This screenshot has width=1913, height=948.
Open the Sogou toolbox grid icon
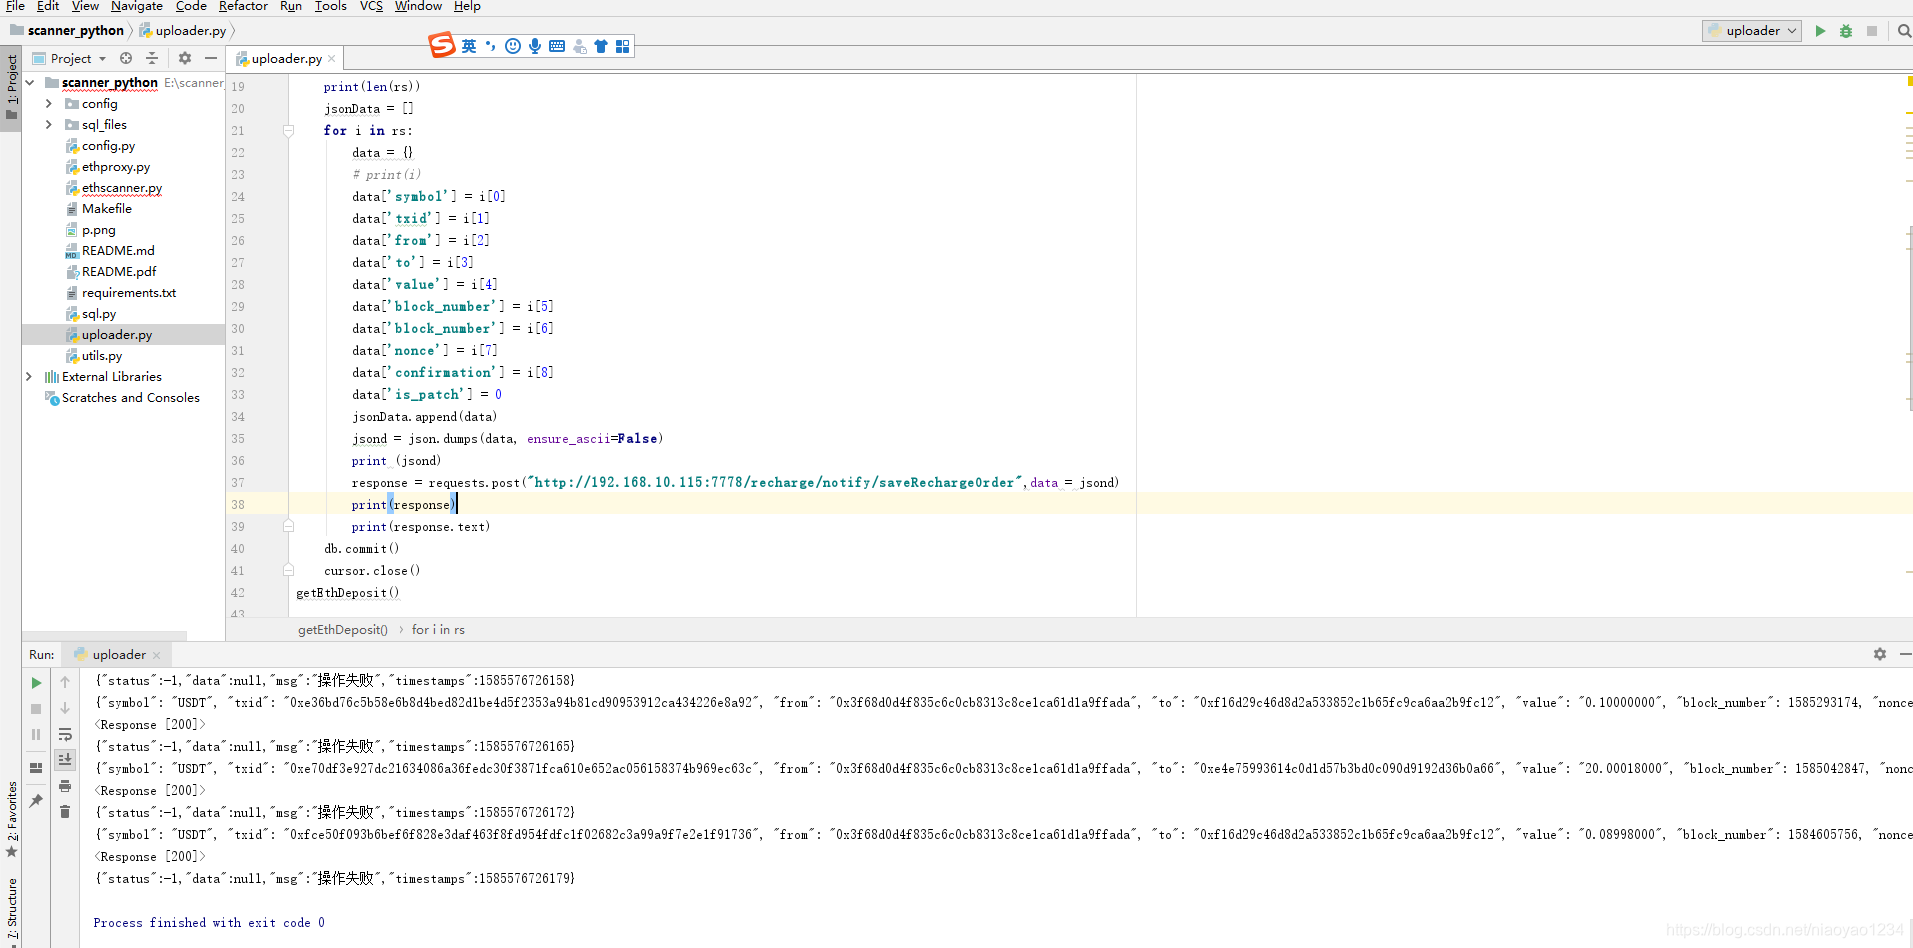[623, 46]
